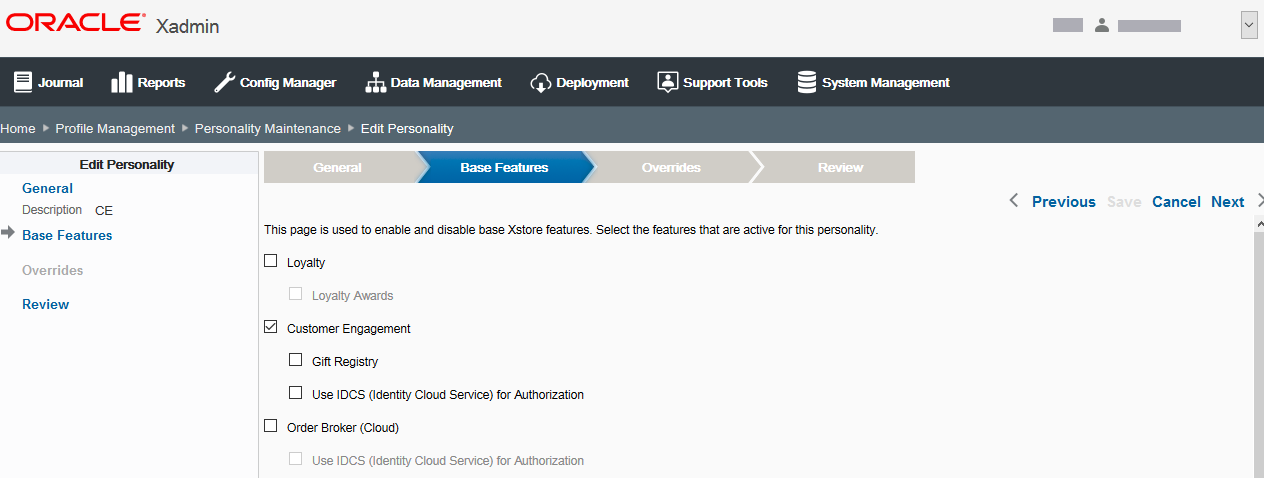Open the user account dropdown arrow
The height and width of the screenshot is (478, 1264).
pyautogui.click(x=1249, y=25)
